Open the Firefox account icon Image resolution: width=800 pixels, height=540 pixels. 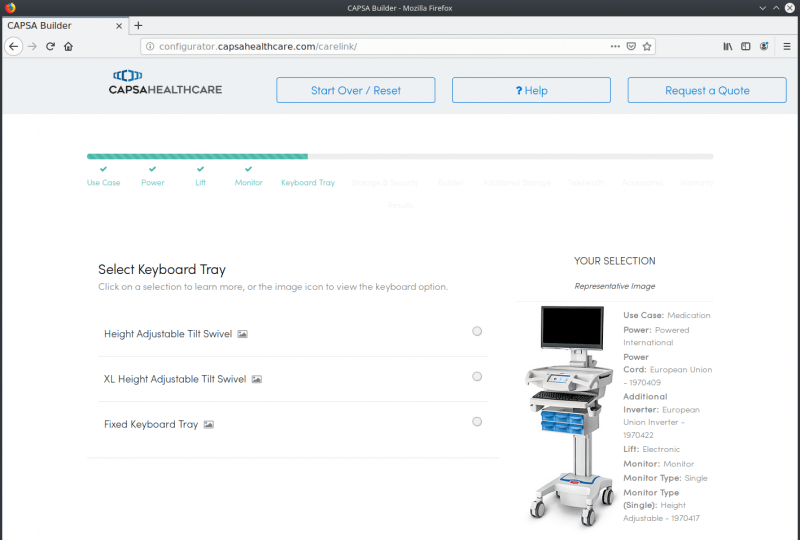point(764,46)
